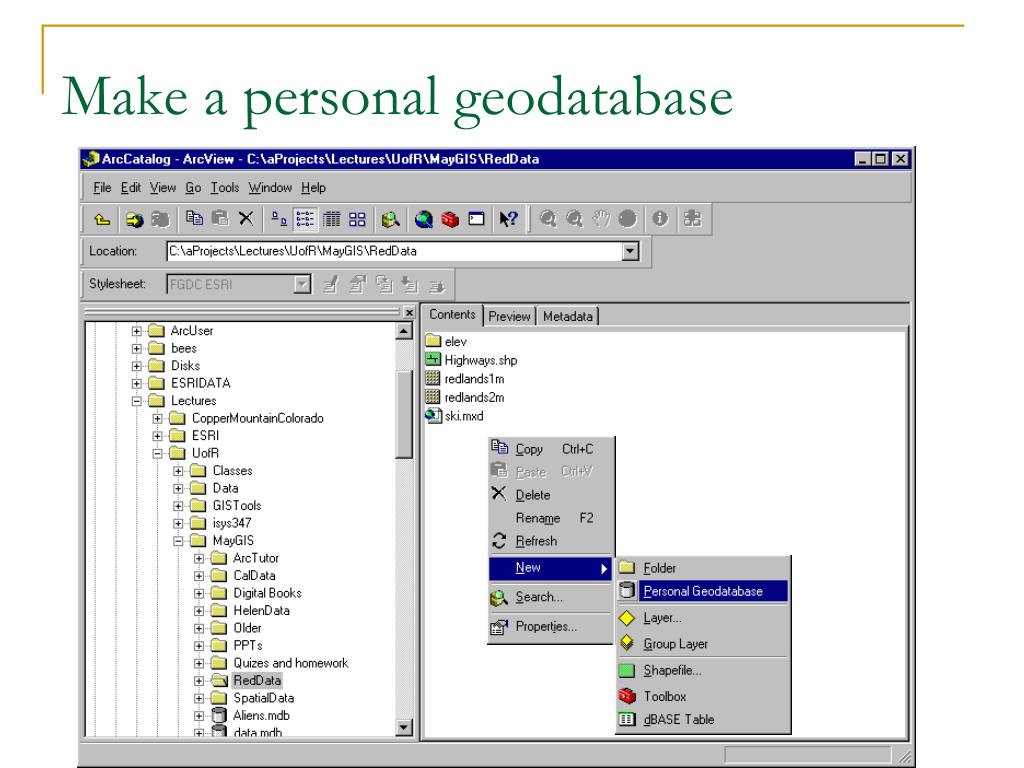The width and height of the screenshot is (1024, 768).
Task: Click the catalog tree scroll-up arrow
Action: 404,332
